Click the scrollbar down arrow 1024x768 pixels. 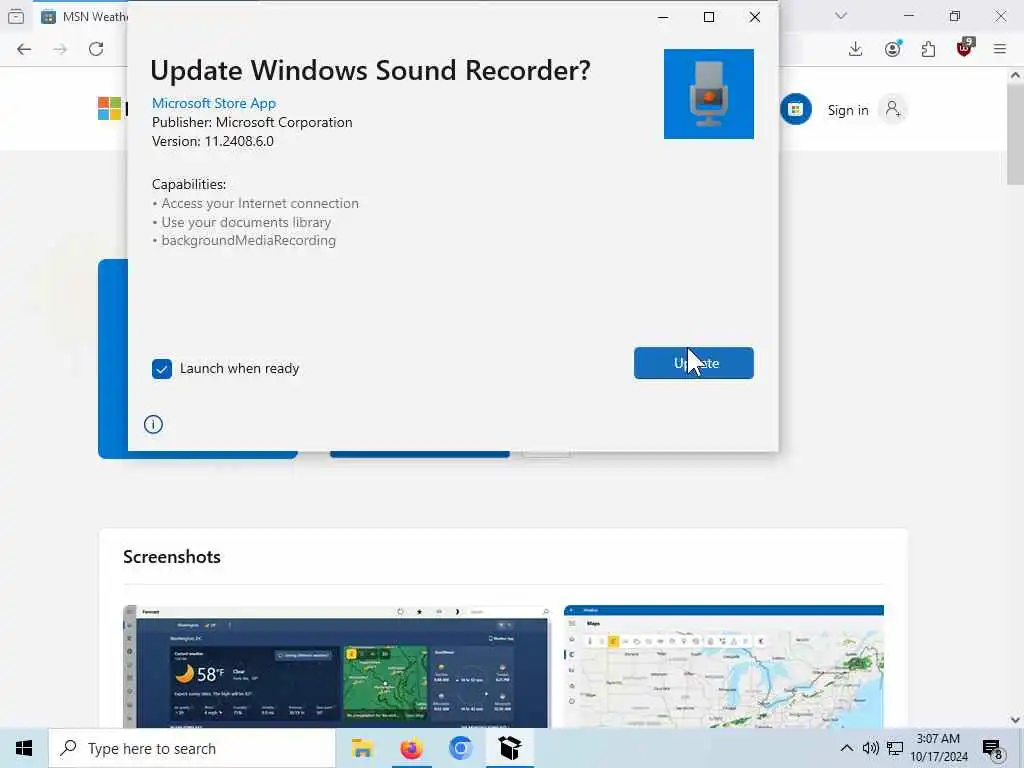pyautogui.click(x=1015, y=720)
